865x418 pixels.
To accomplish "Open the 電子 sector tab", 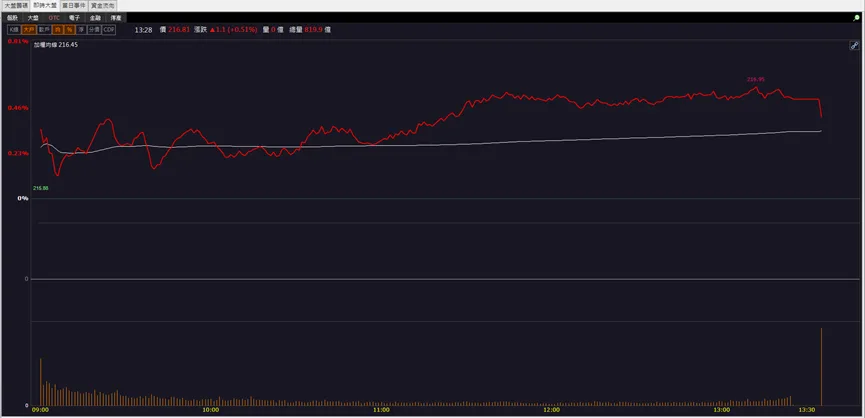I will tap(74, 18).
